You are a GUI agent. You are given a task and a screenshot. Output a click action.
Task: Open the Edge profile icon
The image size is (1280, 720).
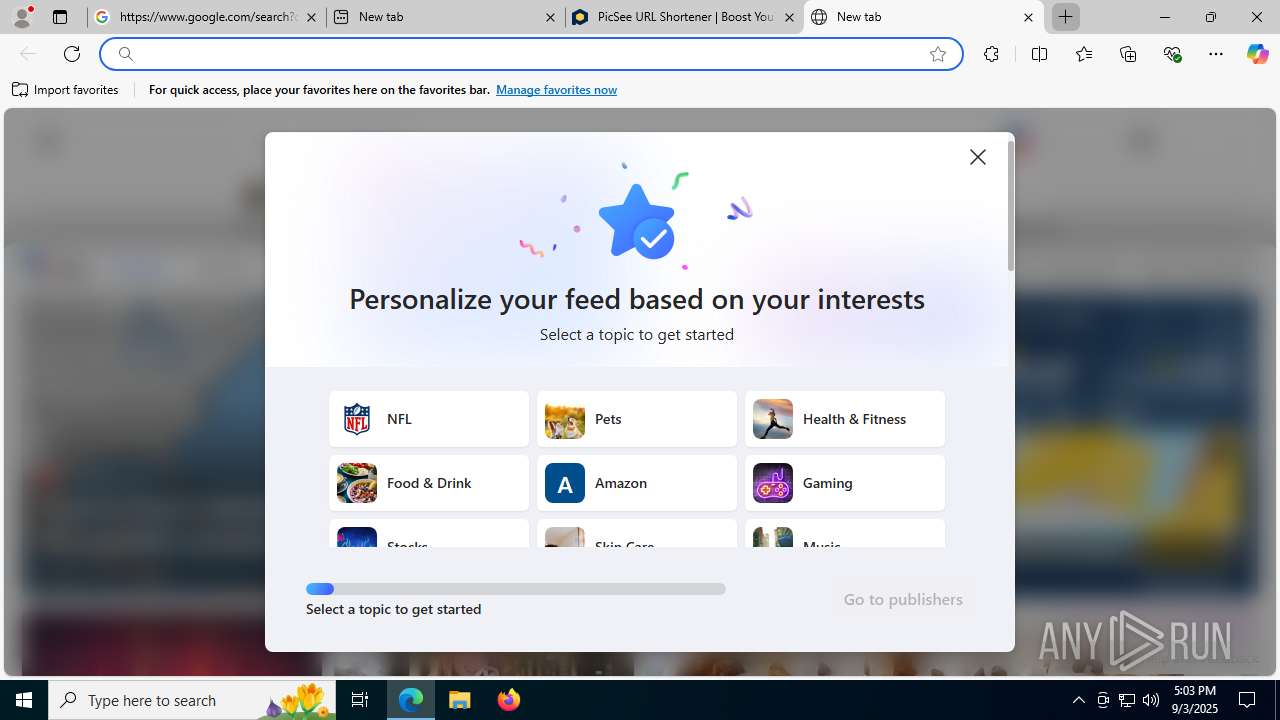coord(22,17)
